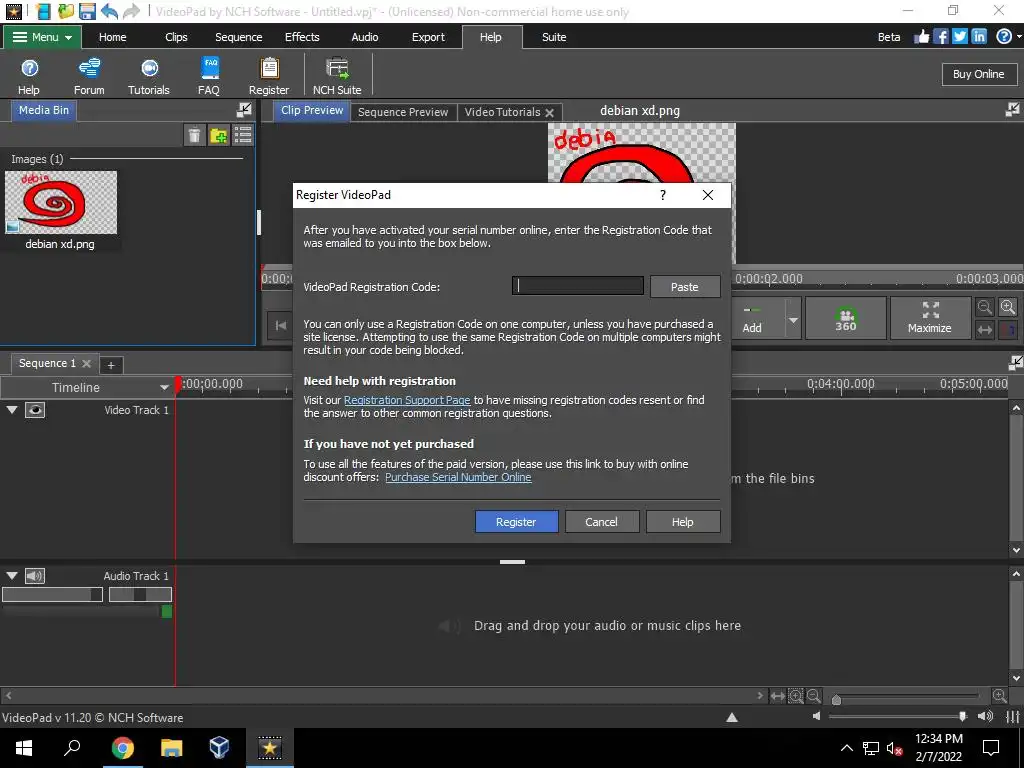Open the Add dropdown arrow in preview

click(x=793, y=319)
